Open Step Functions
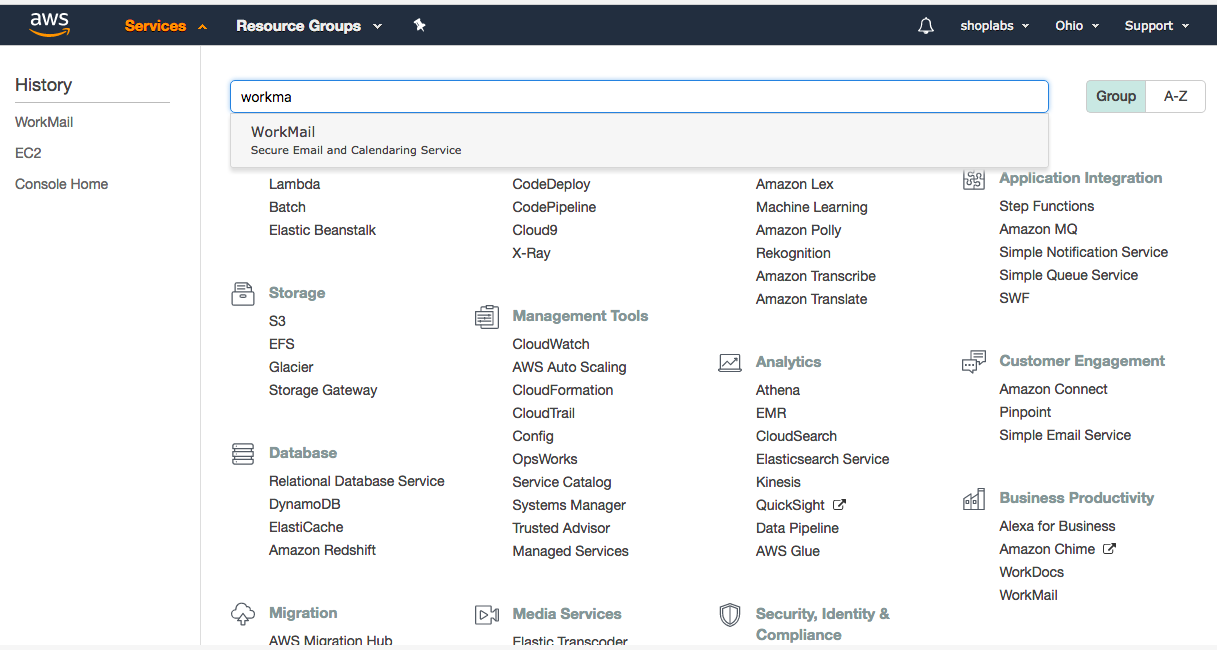The image size is (1217, 650). pyautogui.click(x=1046, y=206)
